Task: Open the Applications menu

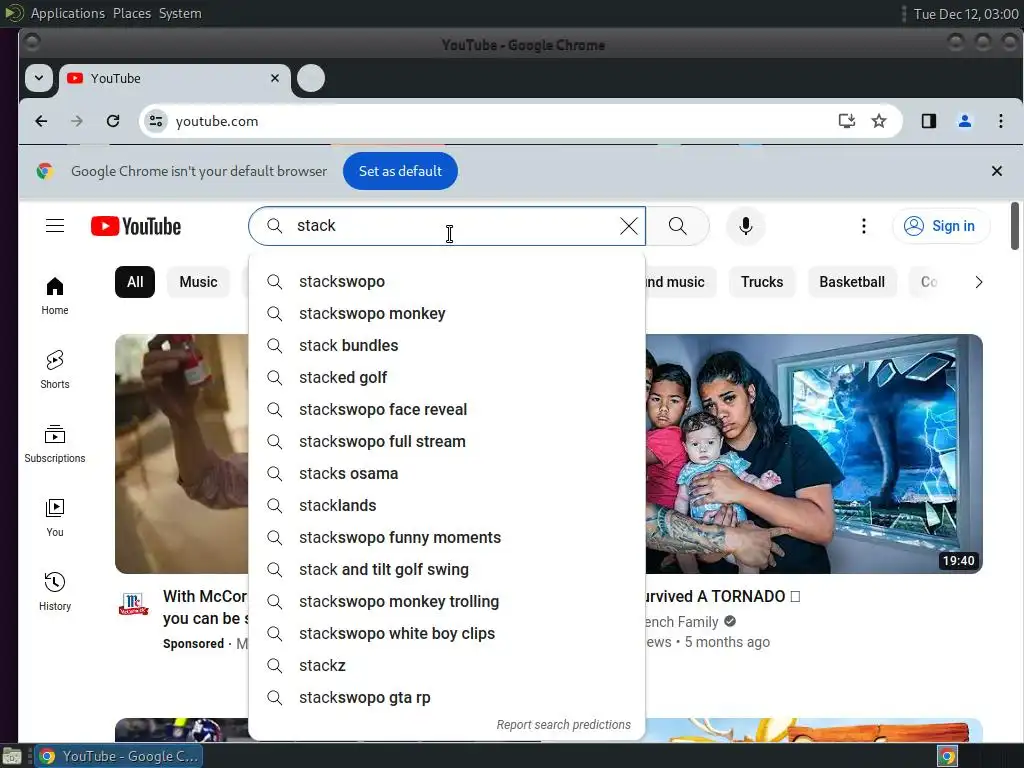Action: [x=68, y=13]
